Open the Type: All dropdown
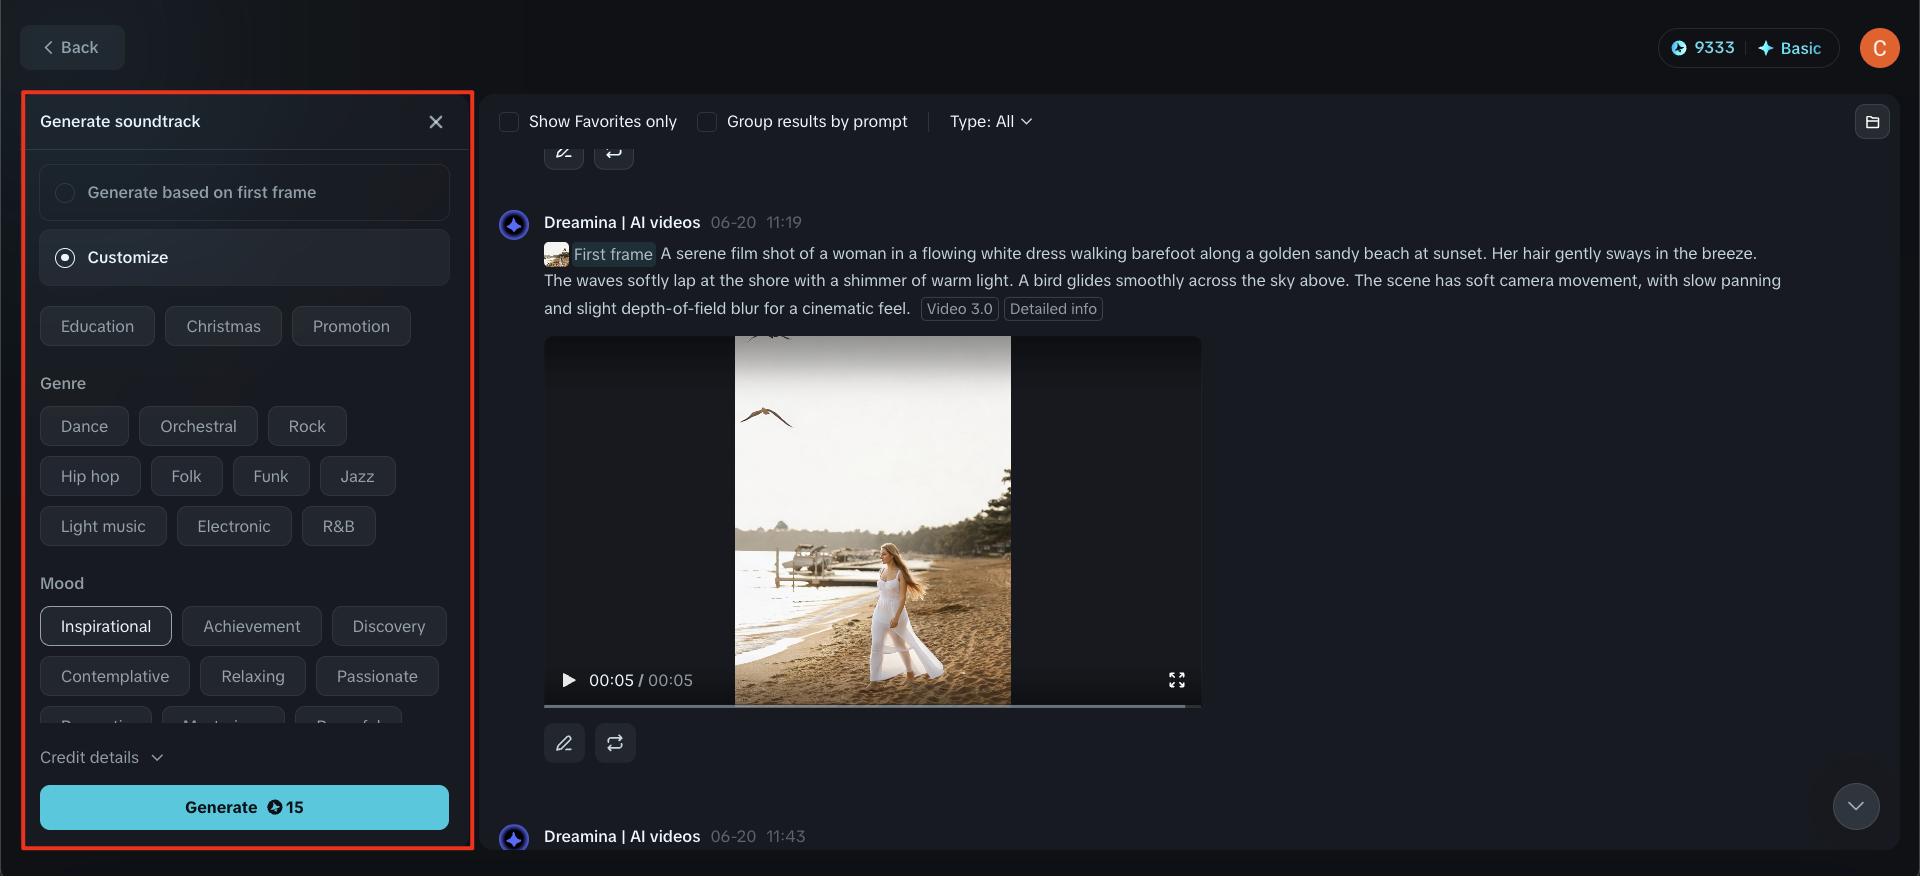Screen dimensions: 1920x876 click(991, 122)
